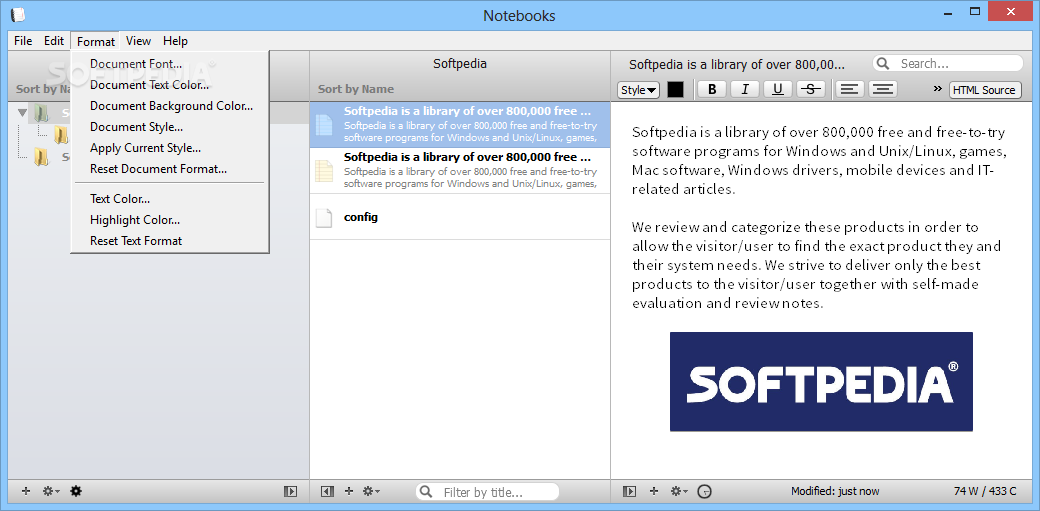
Task: Click the panel toggle arrow in editor footer
Action: point(629,491)
